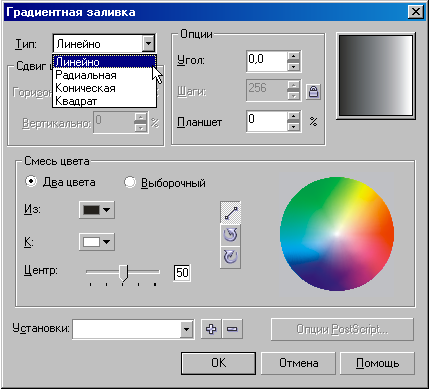Screen dimensions: 429x389
Task: Increase the Угол angle value
Action: coord(293,56)
